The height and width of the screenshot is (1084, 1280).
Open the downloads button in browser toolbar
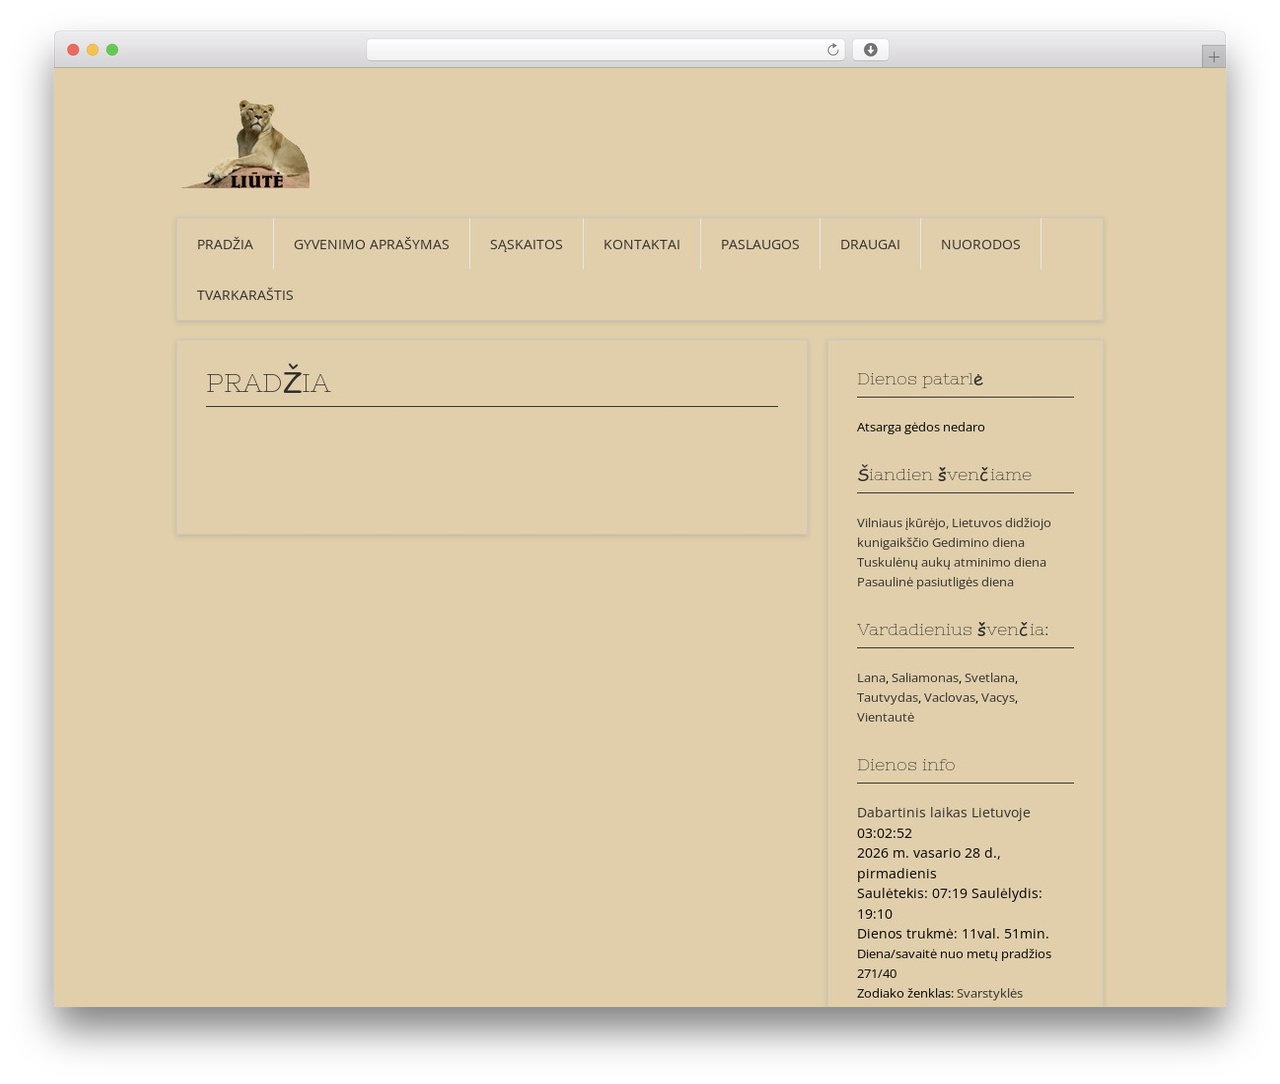click(870, 50)
